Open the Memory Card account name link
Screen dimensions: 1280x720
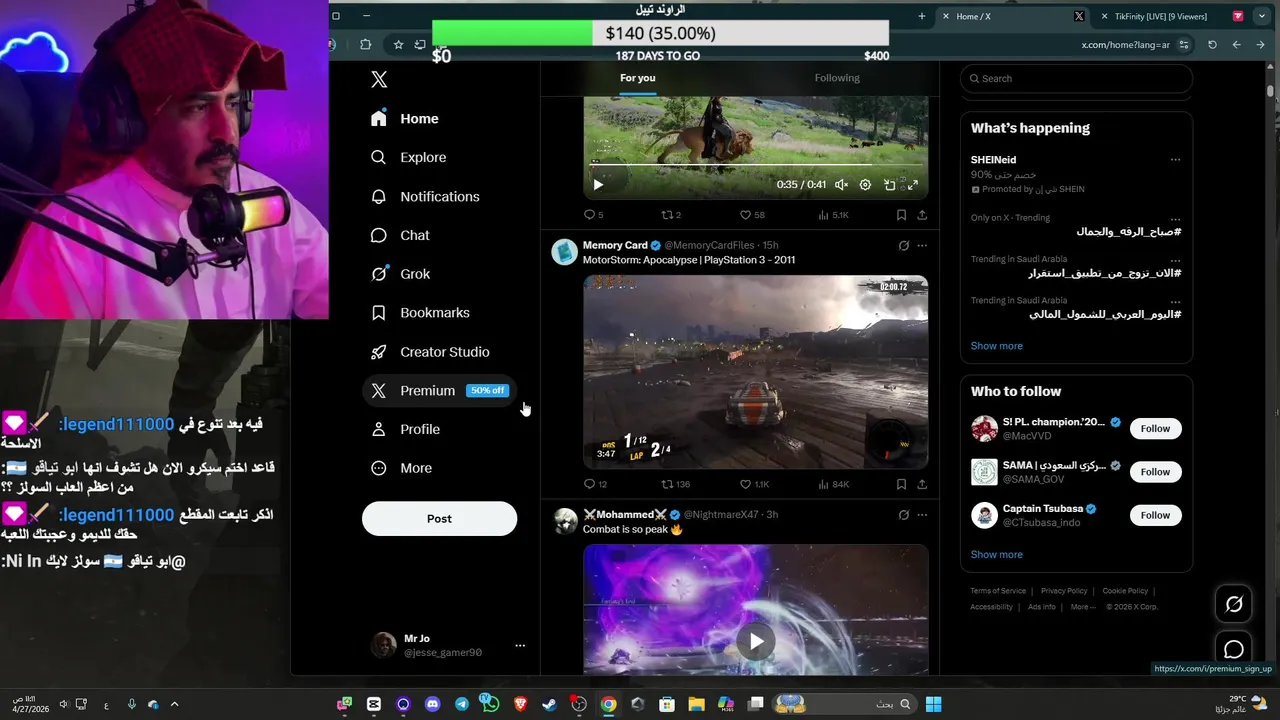tap(615, 245)
